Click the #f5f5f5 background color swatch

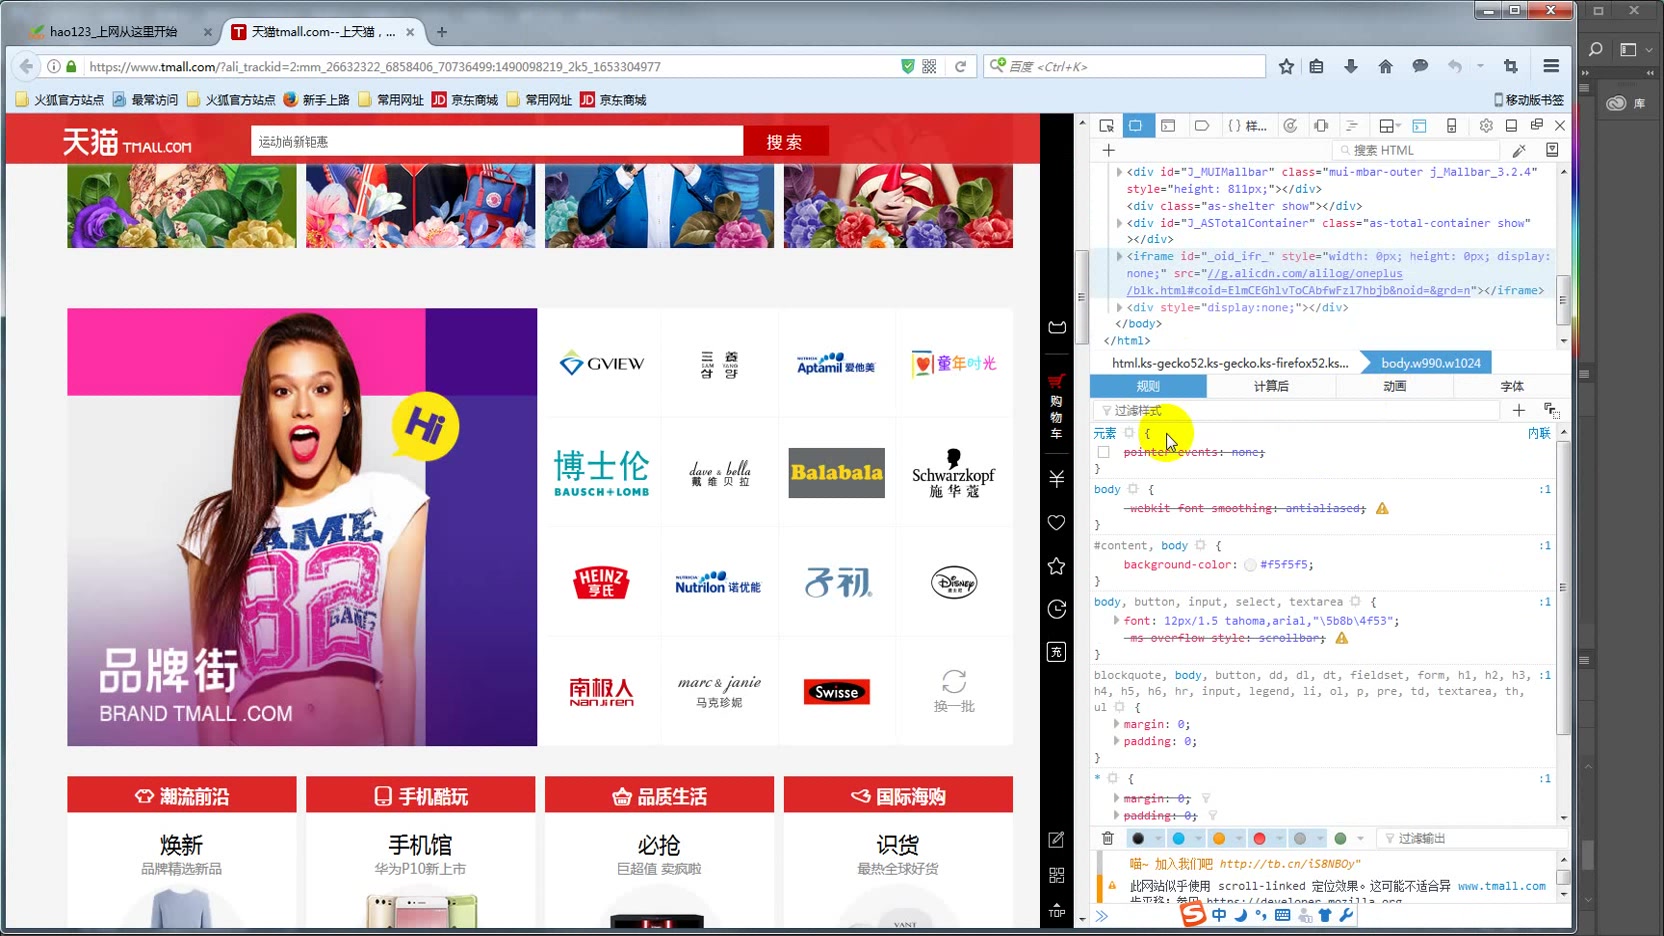click(x=1250, y=565)
